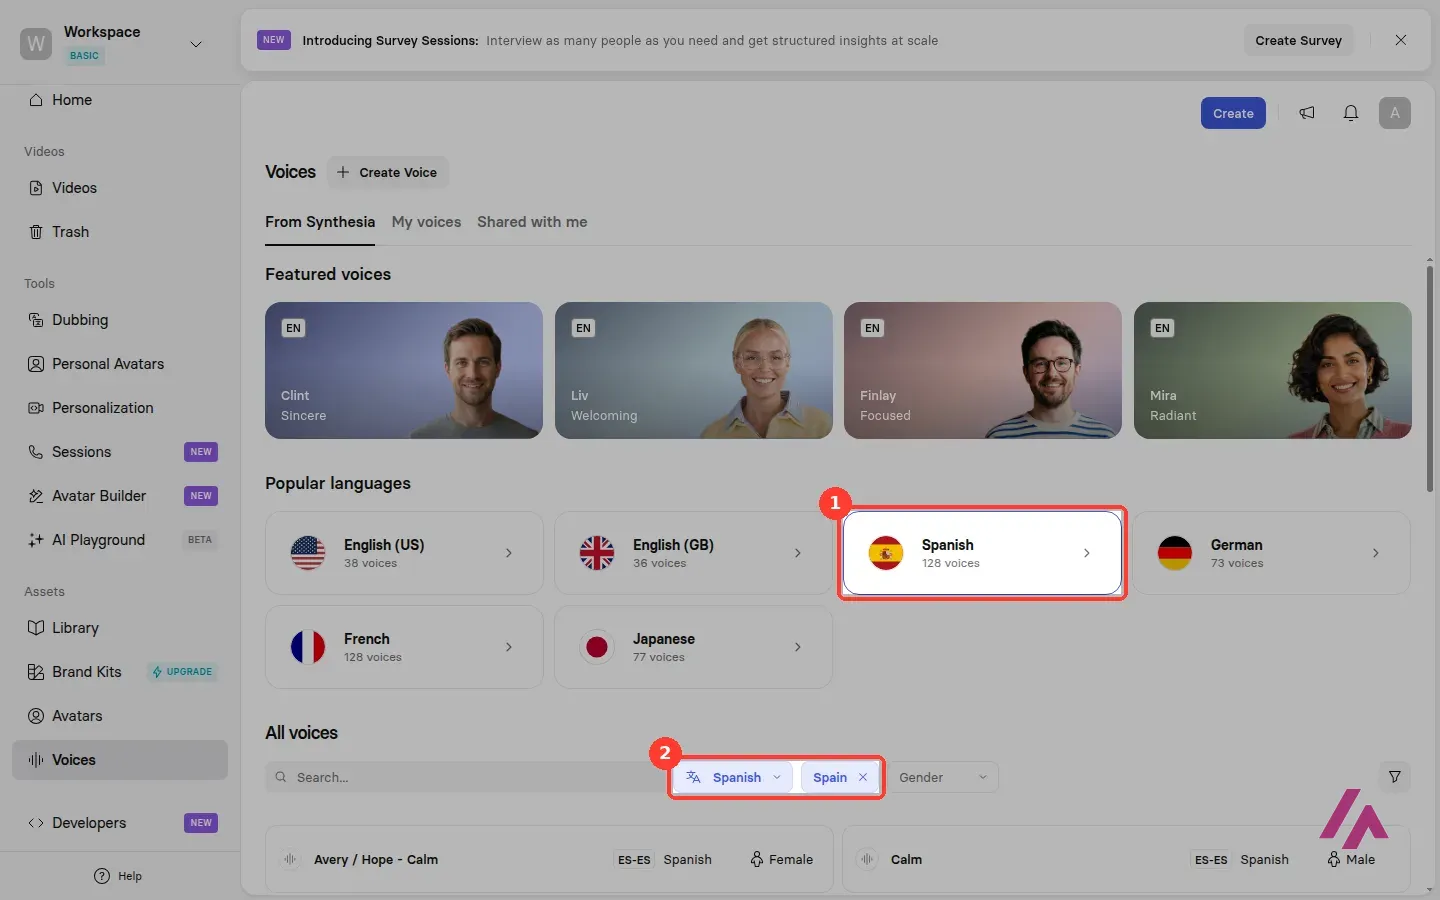Click the megaphone announcements icon
The width and height of the screenshot is (1440, 900).
point(1307,113)
